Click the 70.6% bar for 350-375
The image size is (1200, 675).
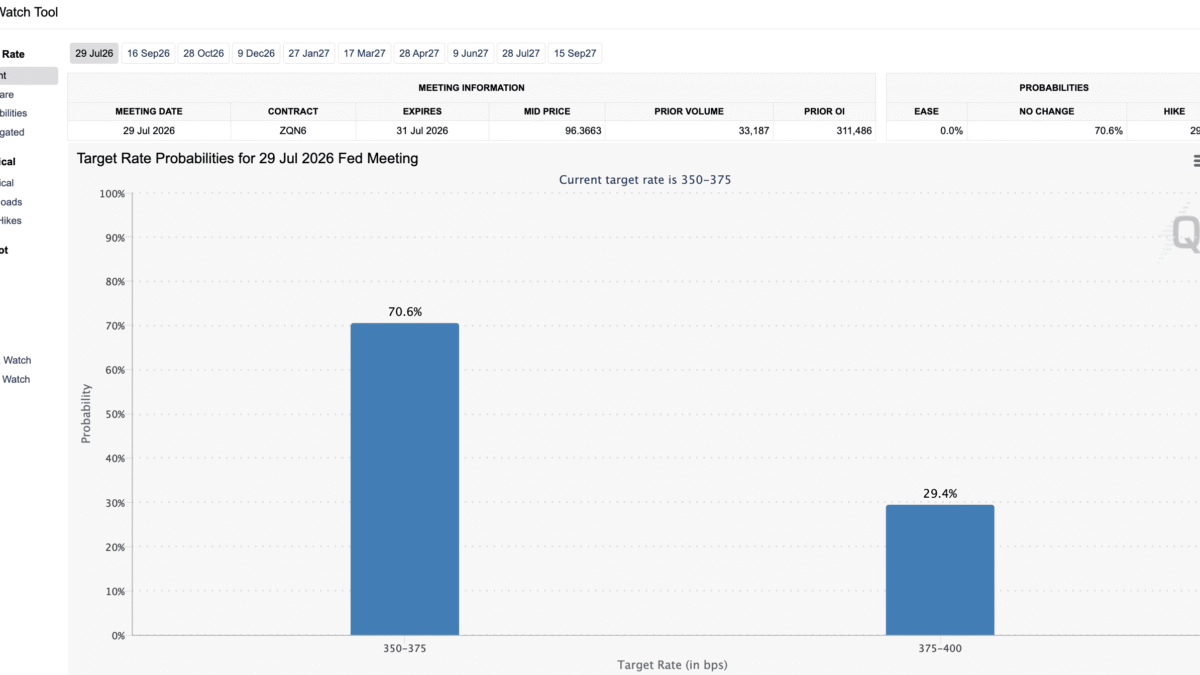pyautogui.click(x=405, y=479)
